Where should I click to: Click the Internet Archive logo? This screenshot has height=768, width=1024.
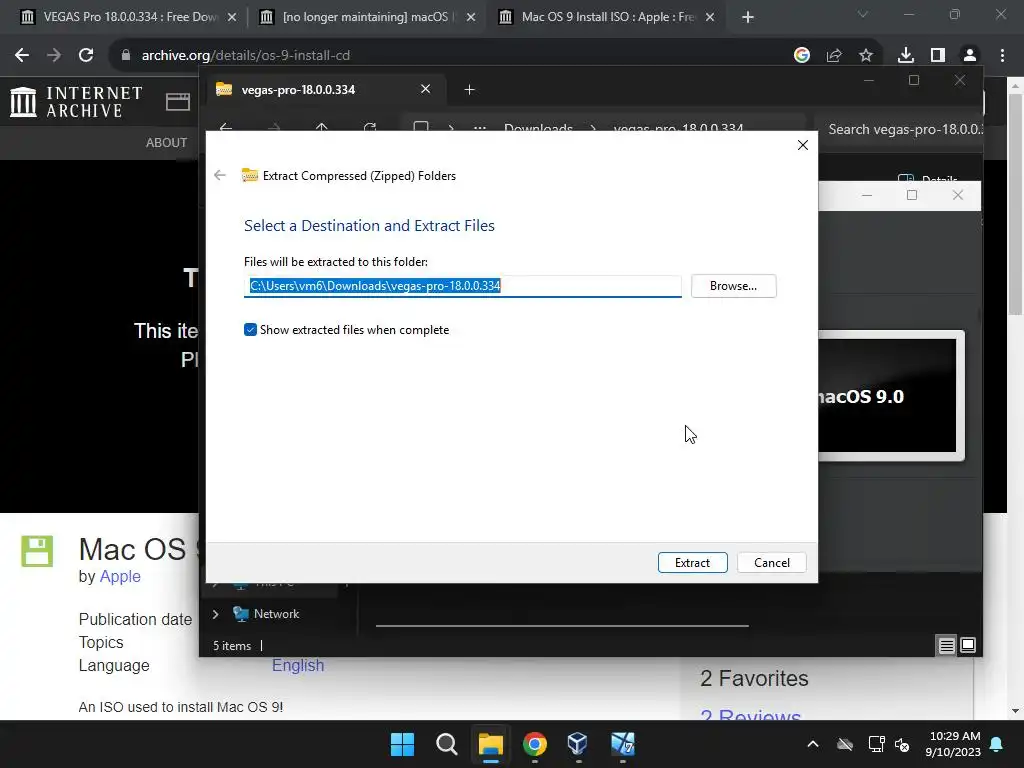coord(76,102)
